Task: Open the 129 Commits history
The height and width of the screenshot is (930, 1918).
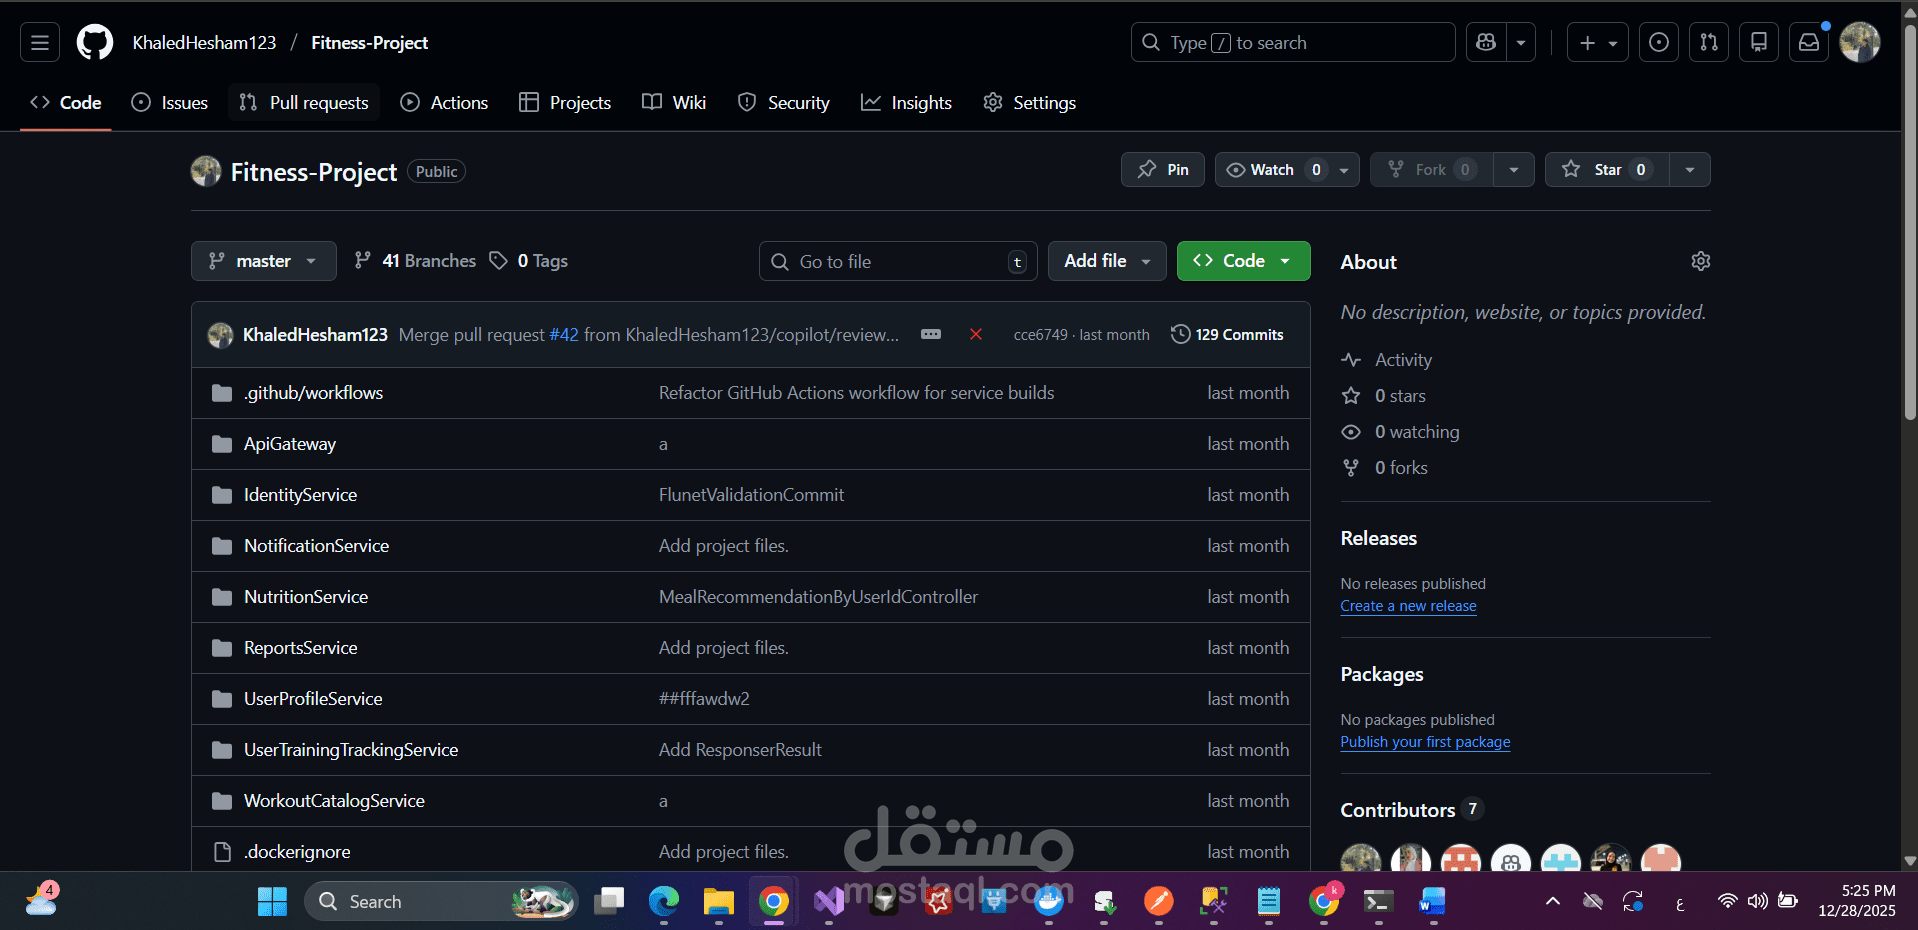Action: (1227, 334)
